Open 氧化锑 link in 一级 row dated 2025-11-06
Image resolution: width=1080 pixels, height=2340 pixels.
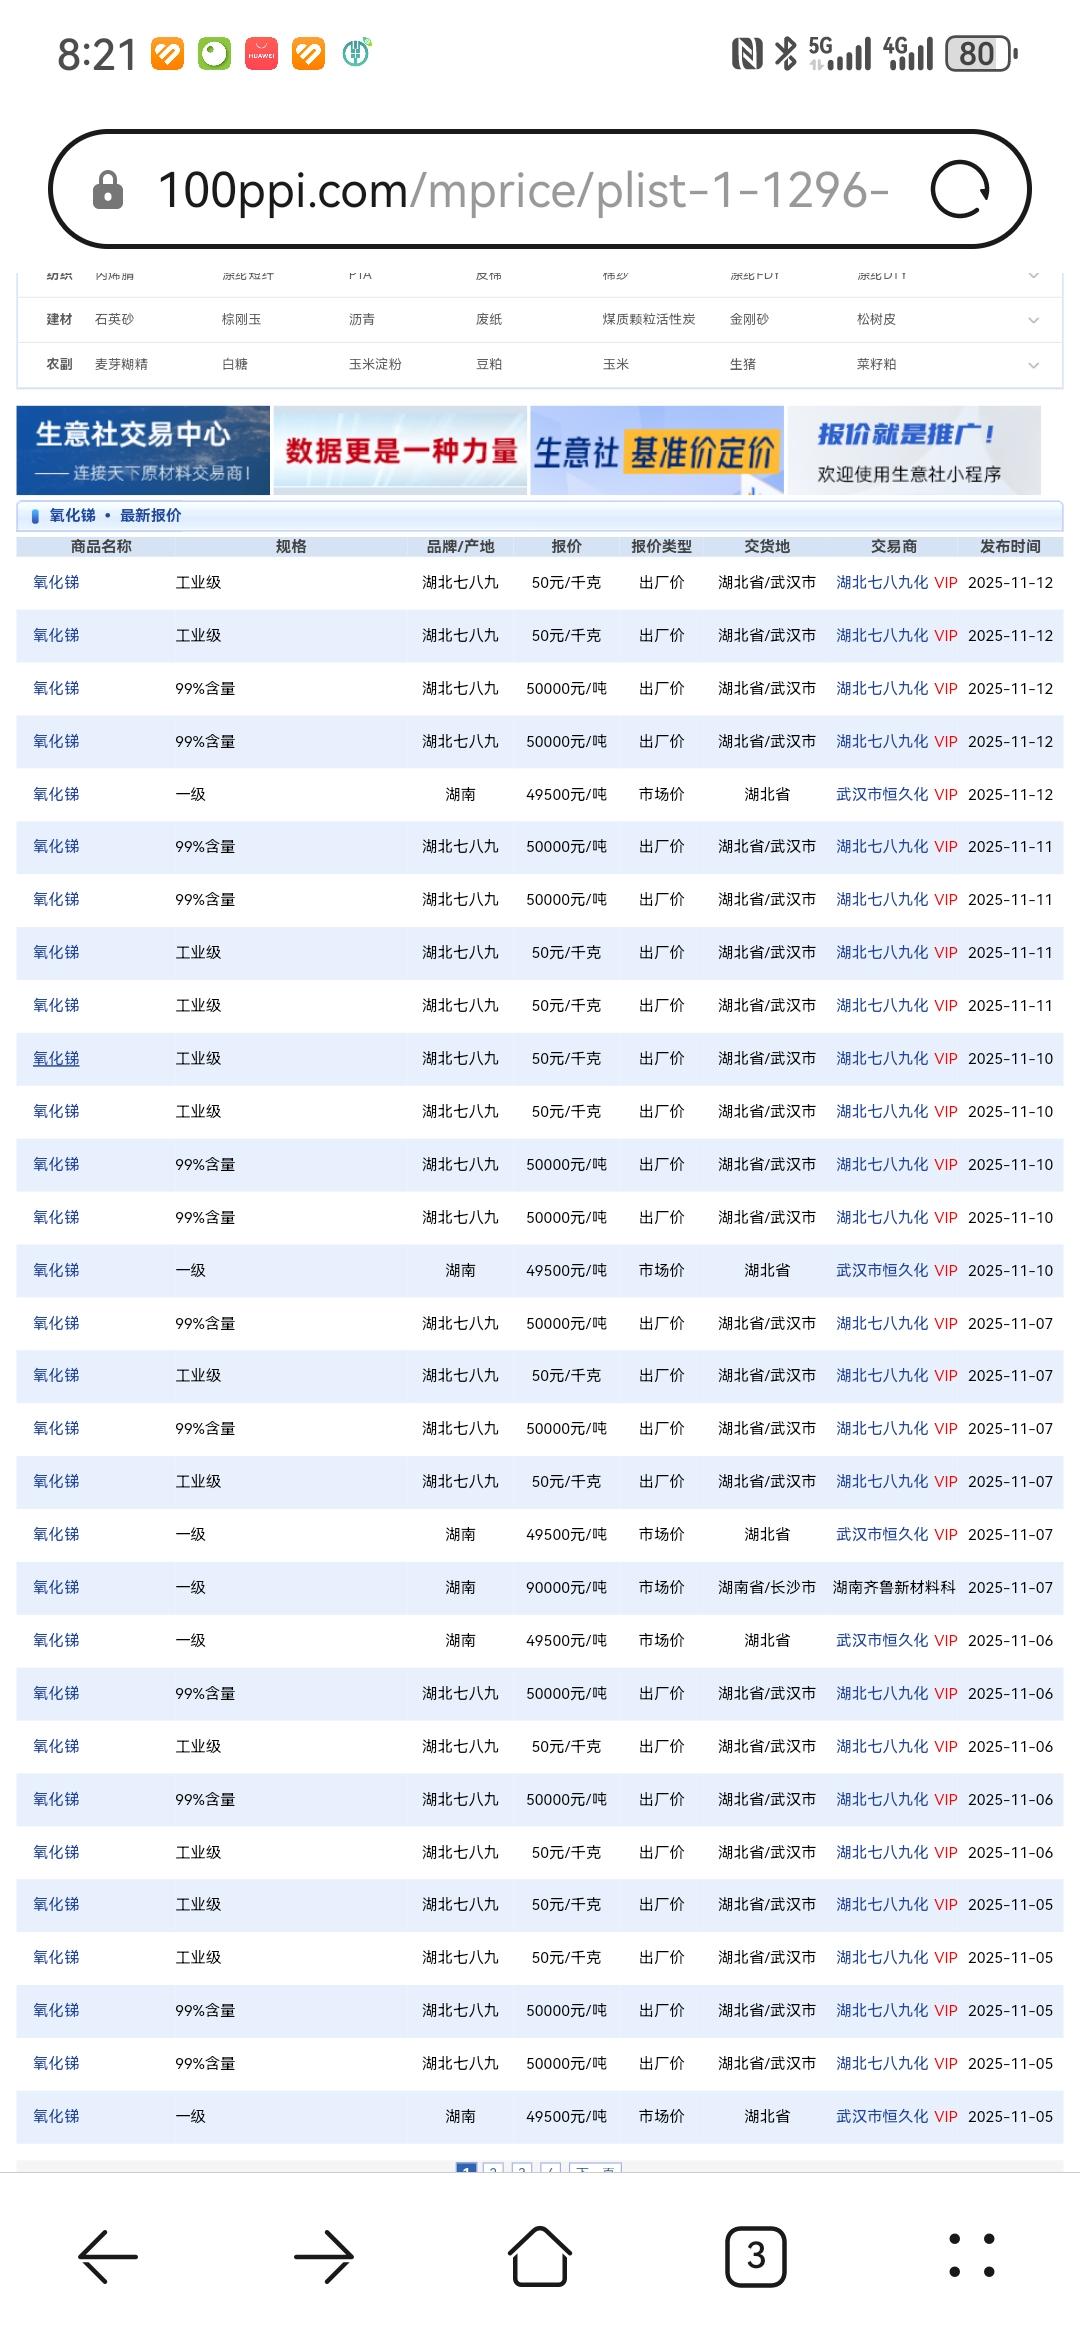[56, 1640]
